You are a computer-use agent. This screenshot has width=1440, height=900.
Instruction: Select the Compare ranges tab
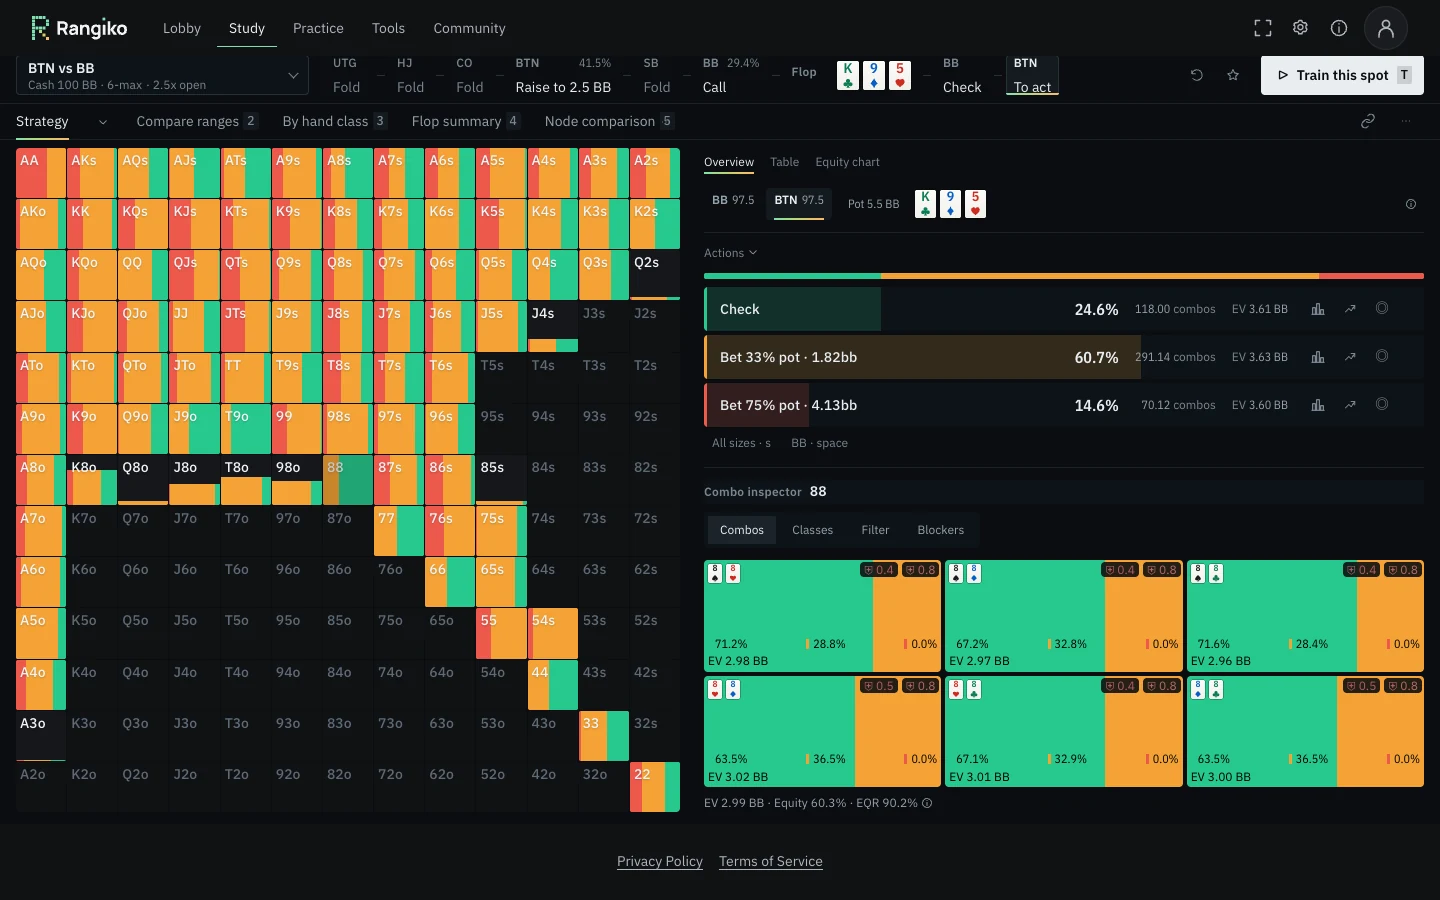pyautogui.click(x=196, y=121)
